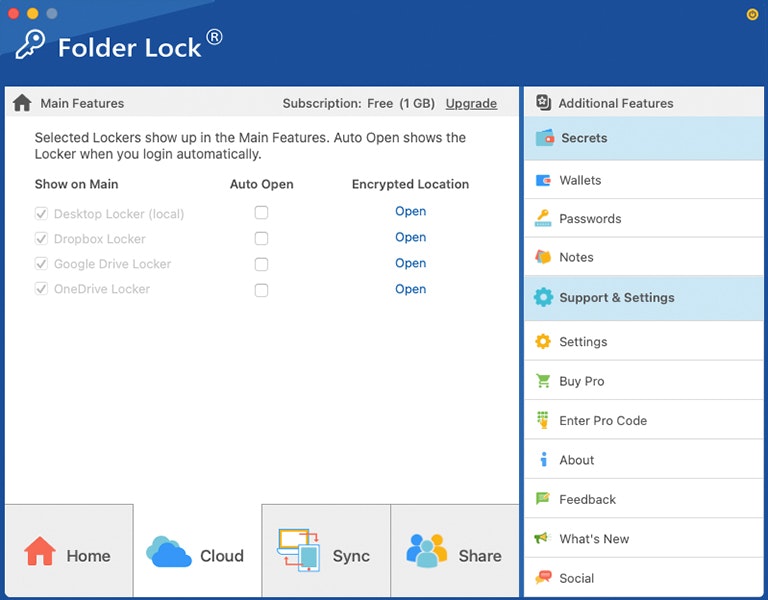
Task: Click the About info icon
Action: point(543,459)
